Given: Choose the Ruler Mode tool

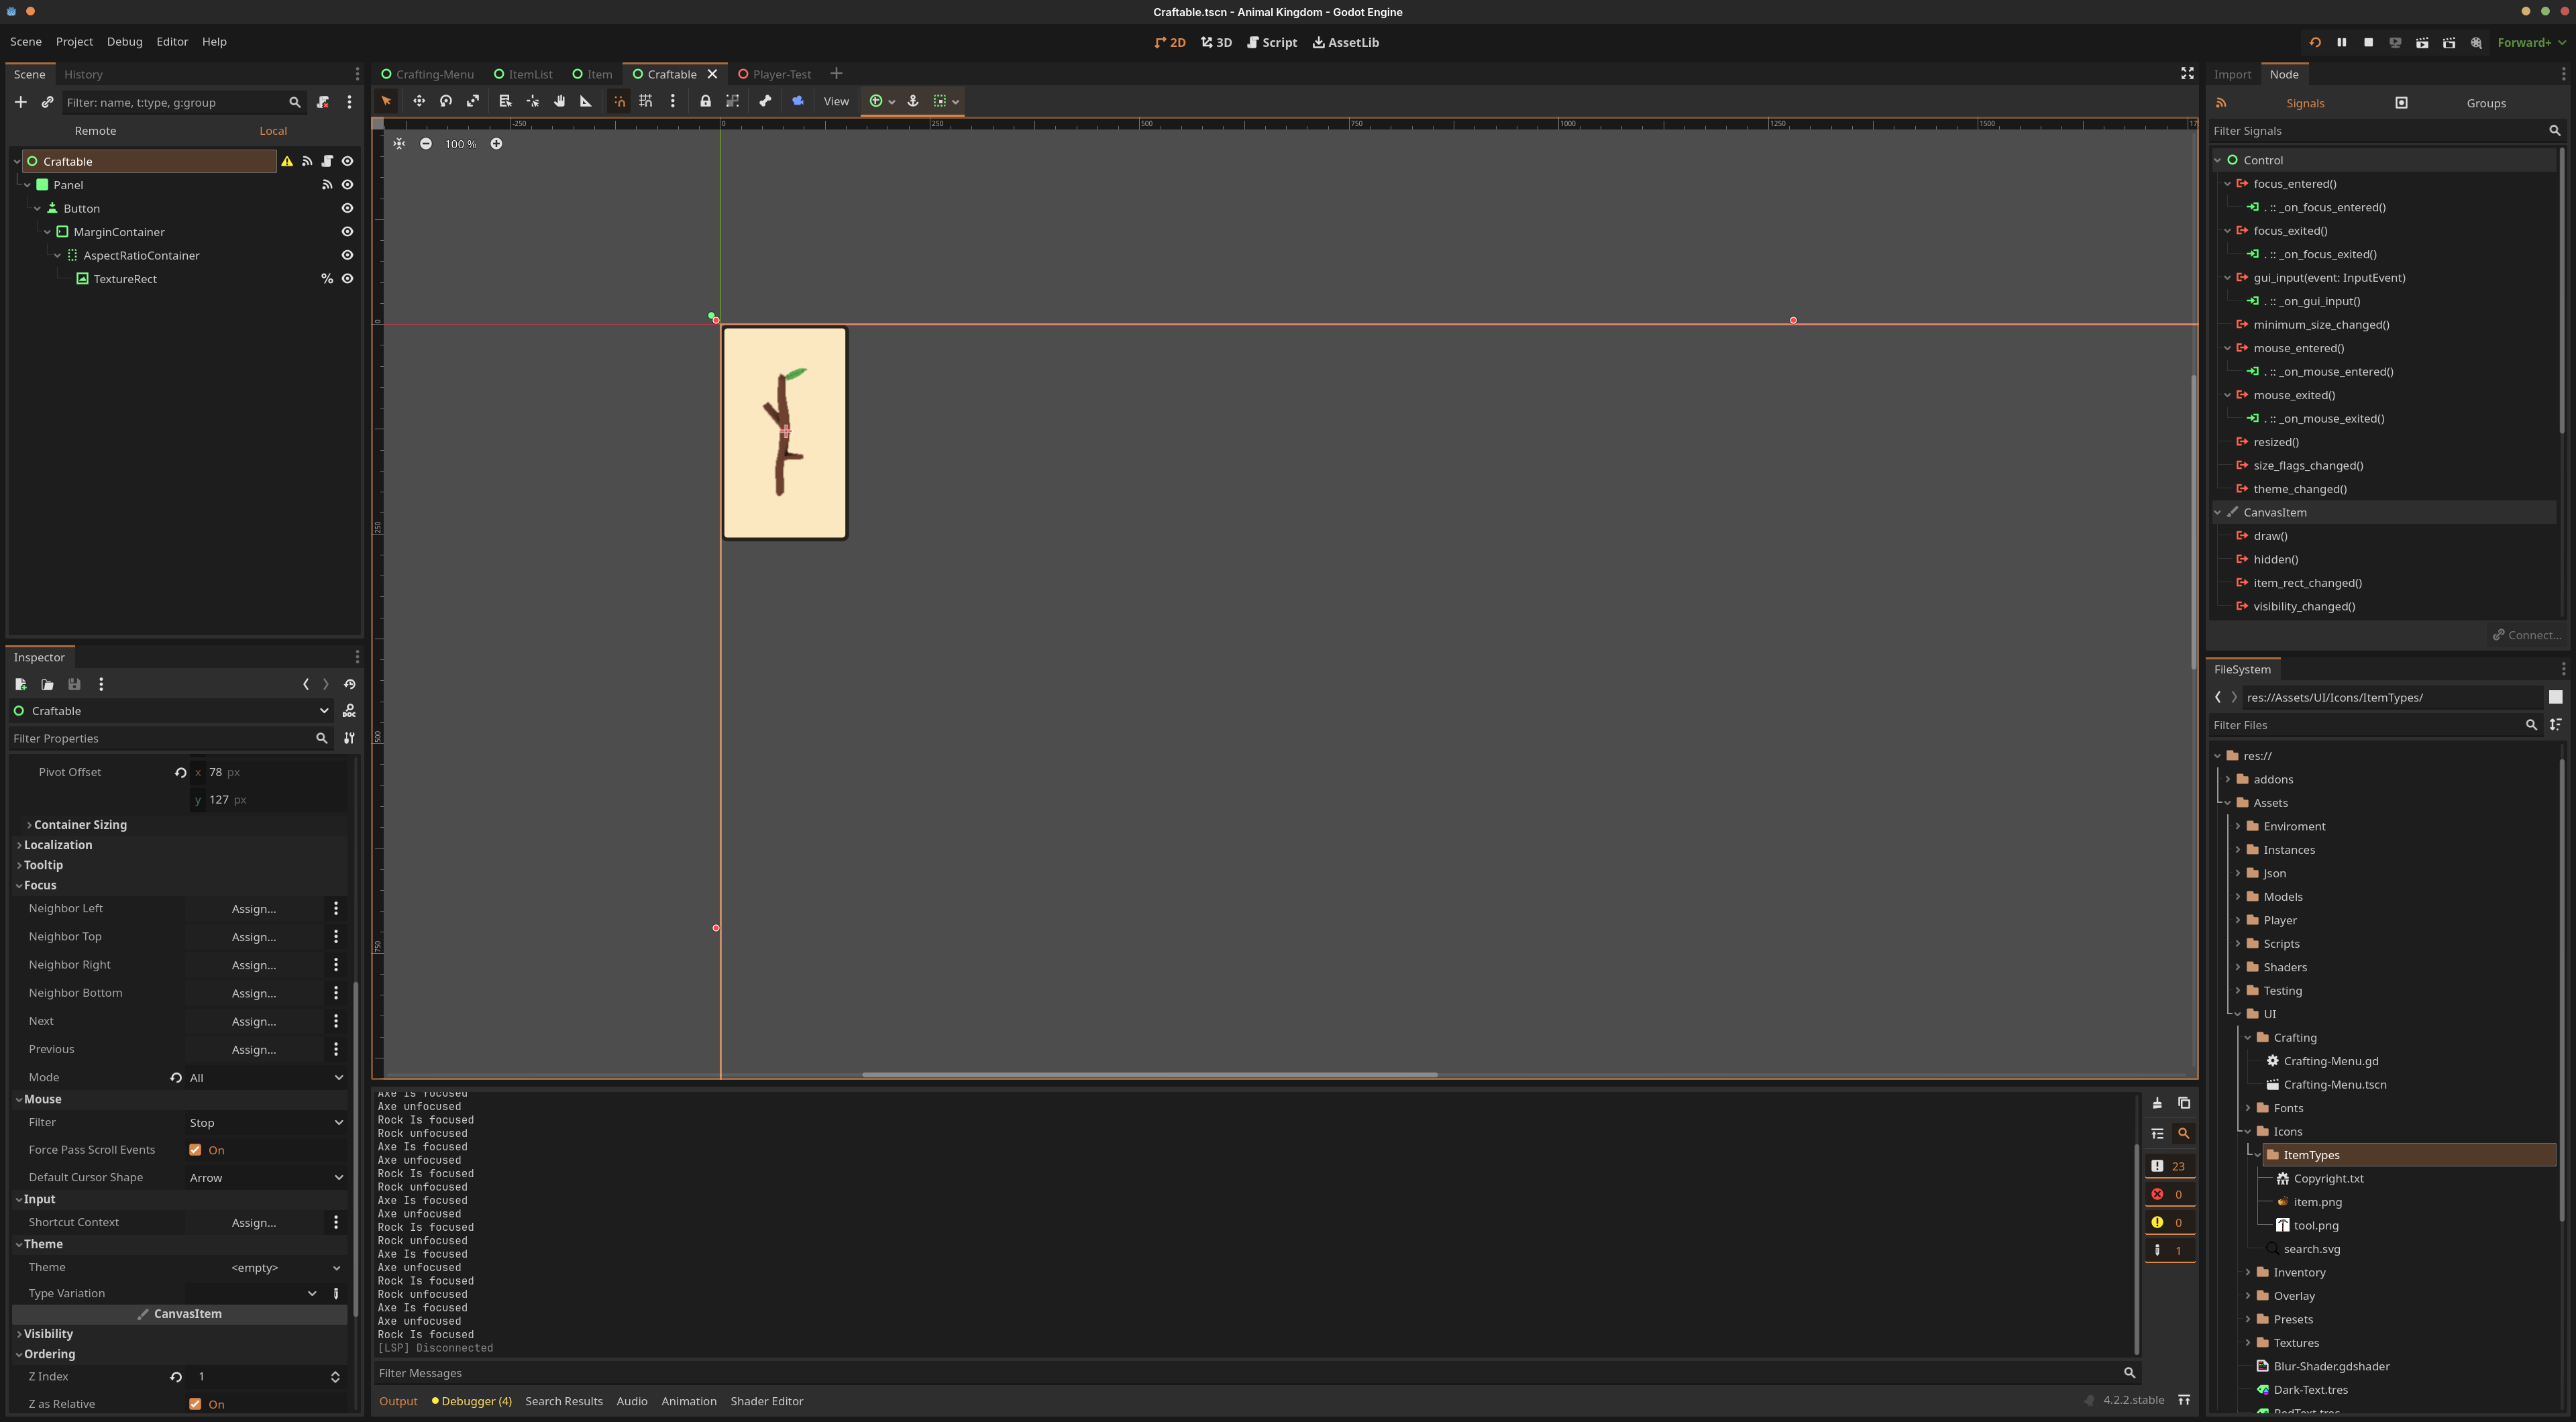Looking at the screenshot, I should coord(586,101).
